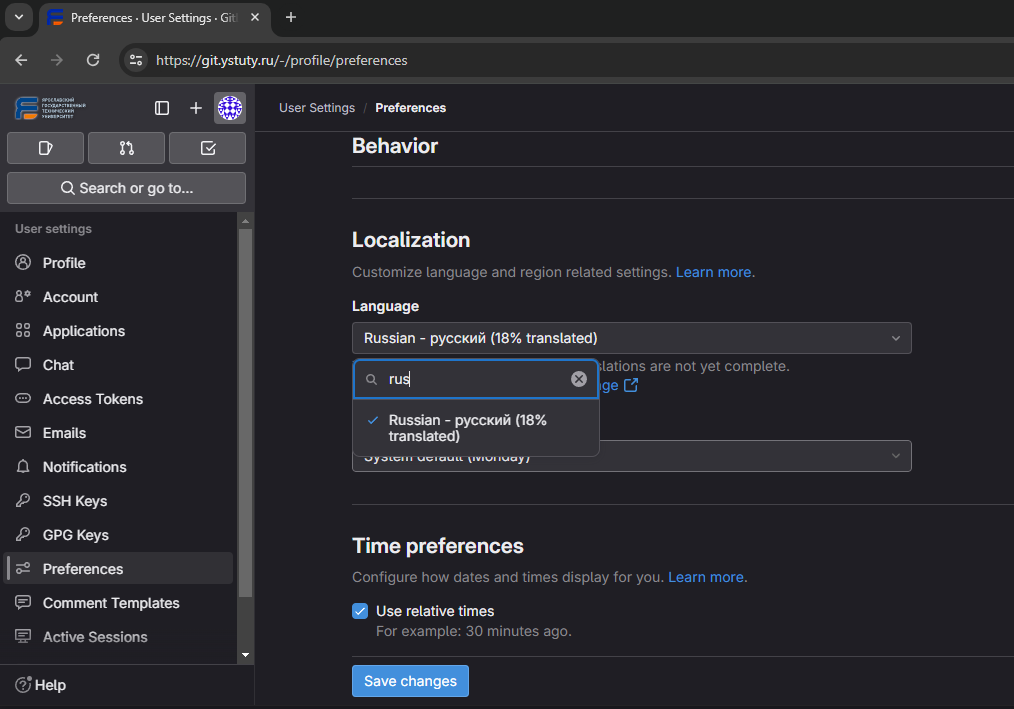View site information icon in address bar
Screen dimensions: 1014x709
point(136,60)
